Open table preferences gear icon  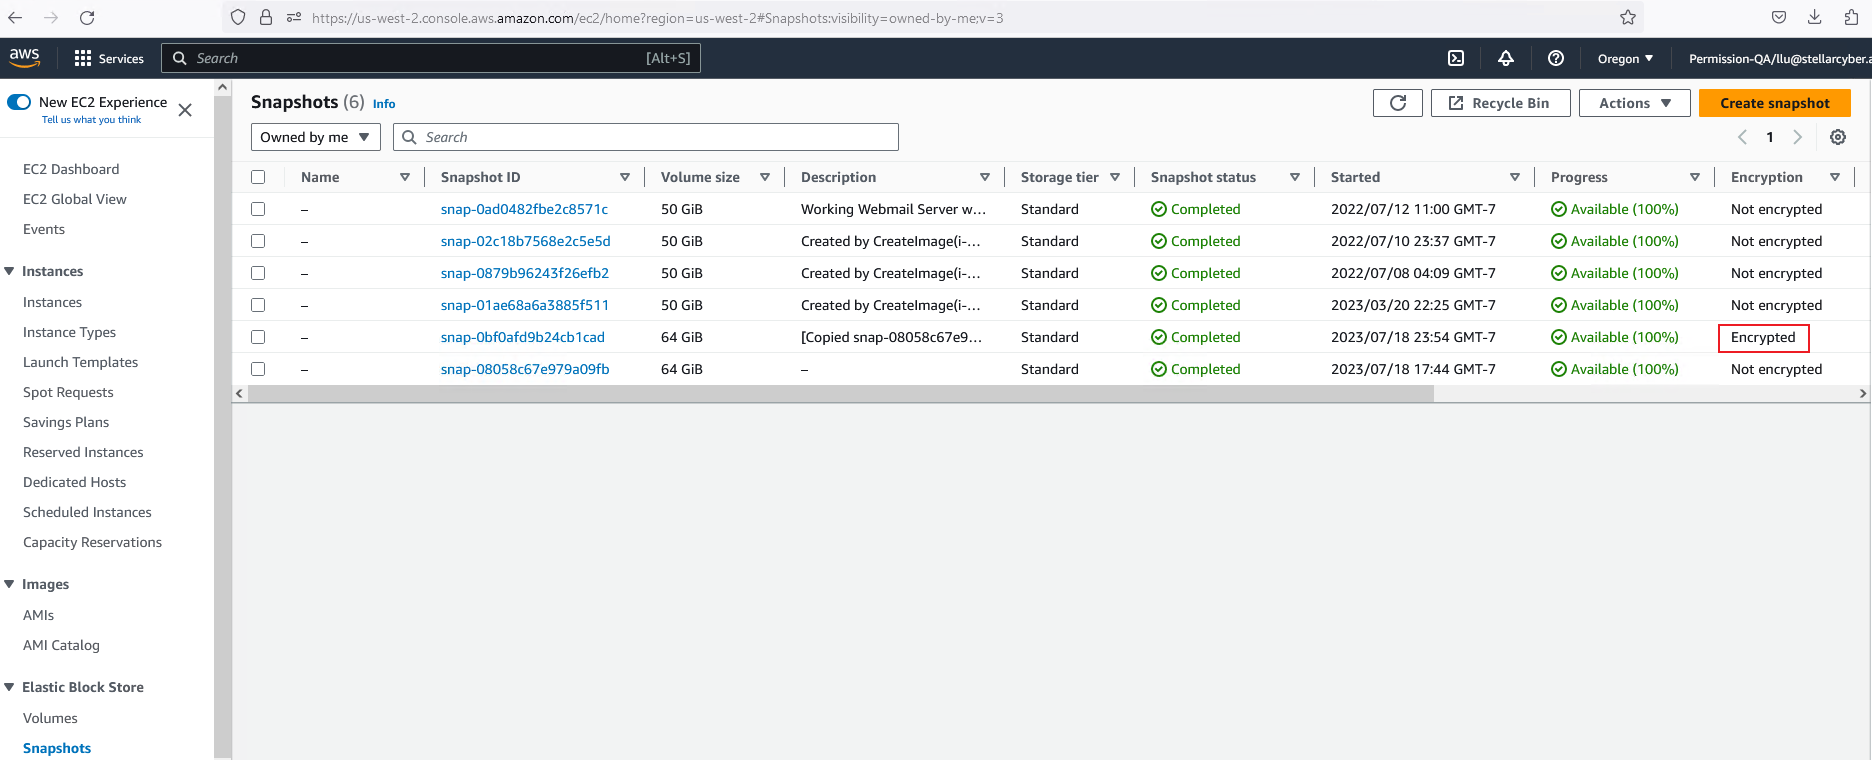point(1837,137)
